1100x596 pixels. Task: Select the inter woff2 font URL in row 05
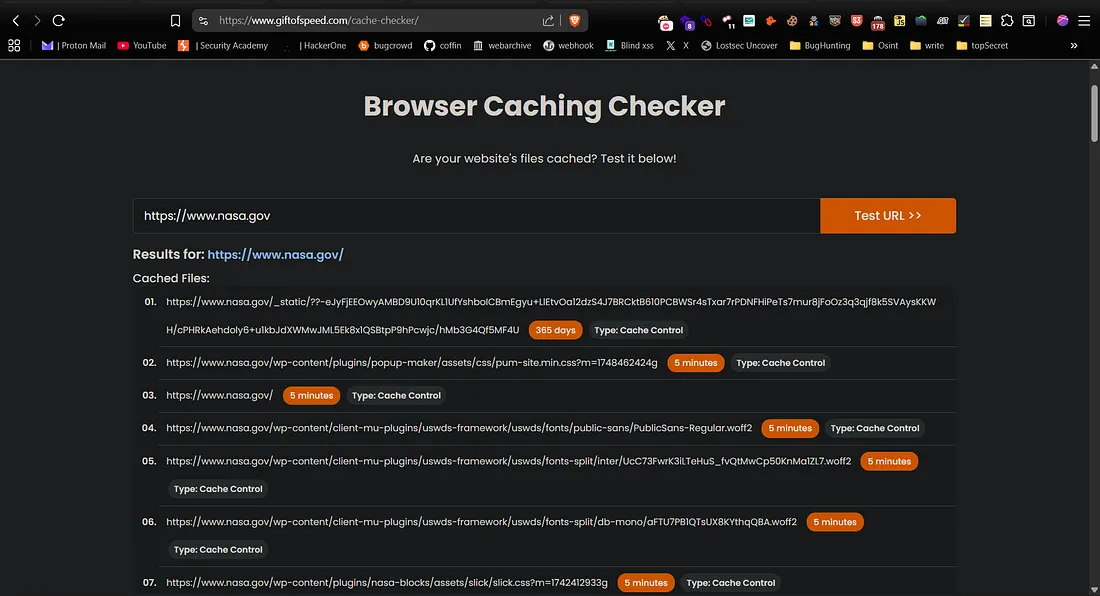point(509,461)
